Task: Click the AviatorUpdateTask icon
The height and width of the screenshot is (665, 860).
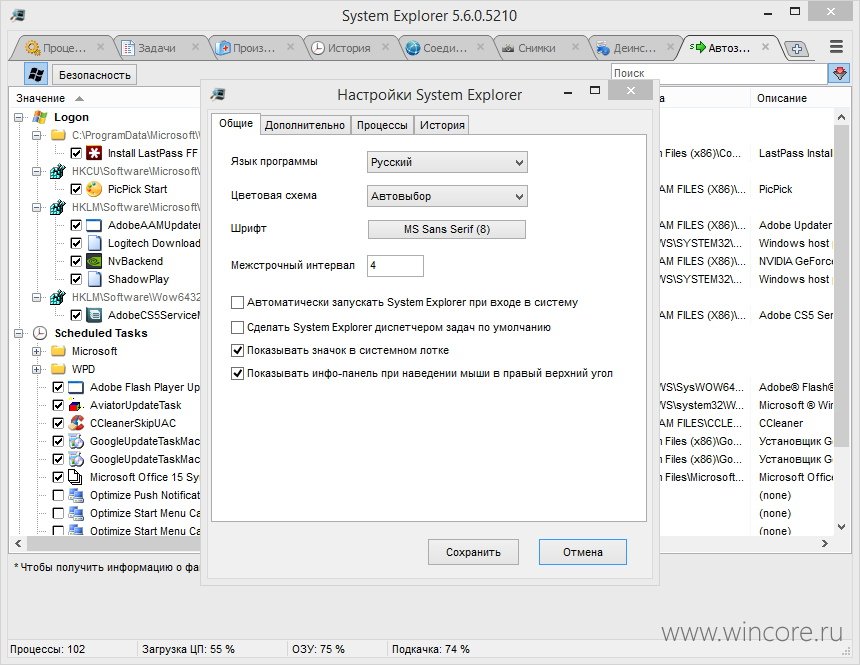Action: [76, 405]
